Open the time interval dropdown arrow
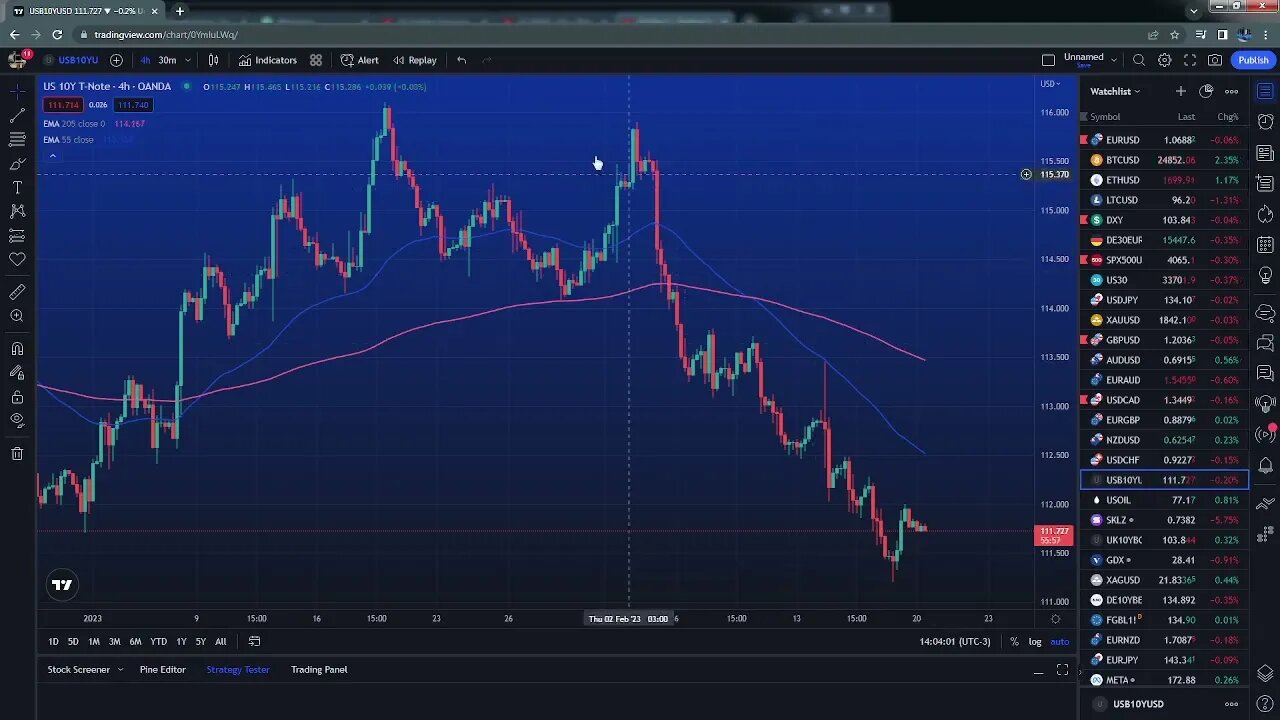This screenshot has width=1280, height=720. click(187, 60)
